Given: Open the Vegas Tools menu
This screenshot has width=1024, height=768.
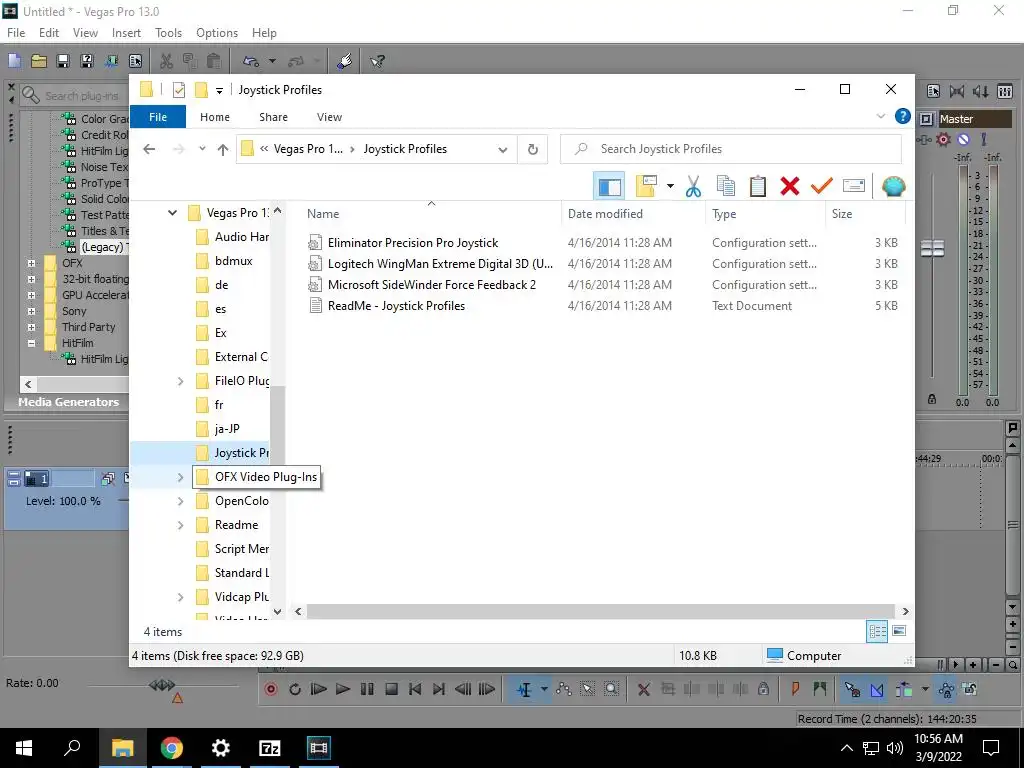Looking at the screenshot, I should 168,33.
